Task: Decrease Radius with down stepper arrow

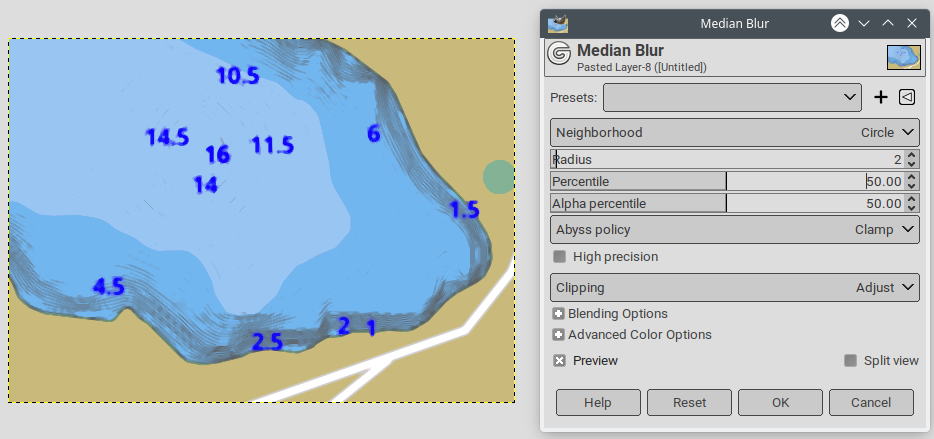Action: click(x=911, y=164)
